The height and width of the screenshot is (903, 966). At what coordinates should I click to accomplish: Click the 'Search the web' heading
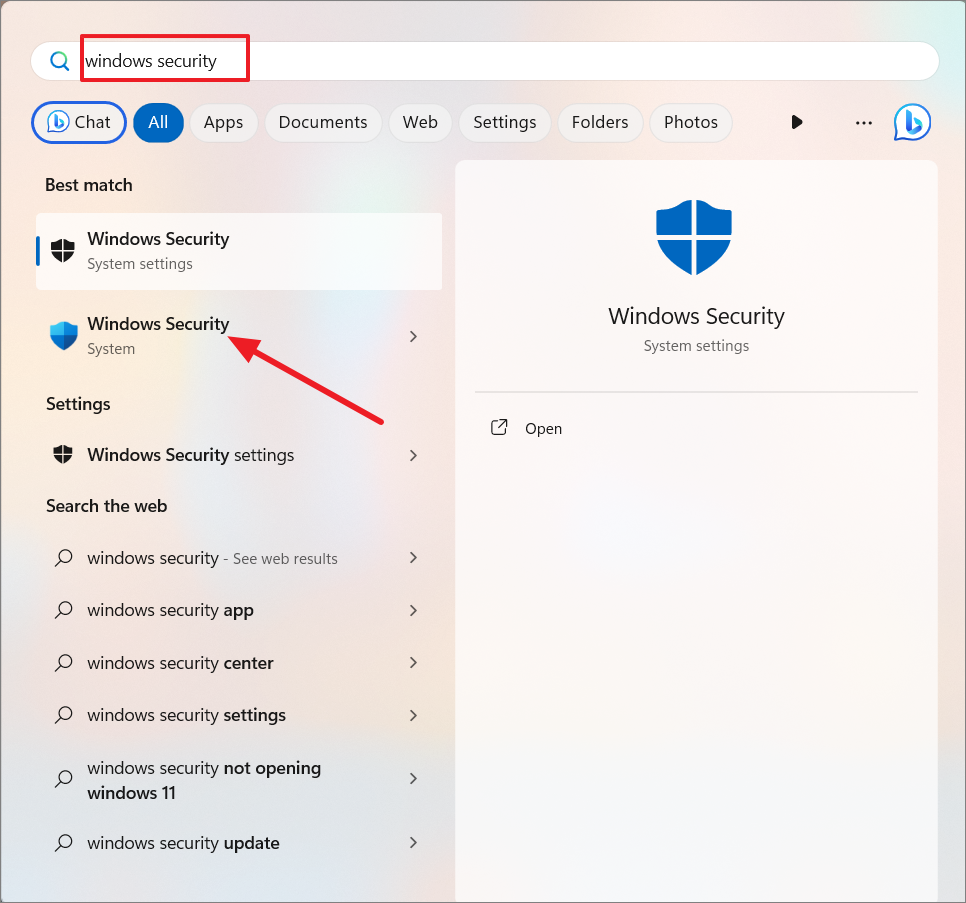(107, 506)
